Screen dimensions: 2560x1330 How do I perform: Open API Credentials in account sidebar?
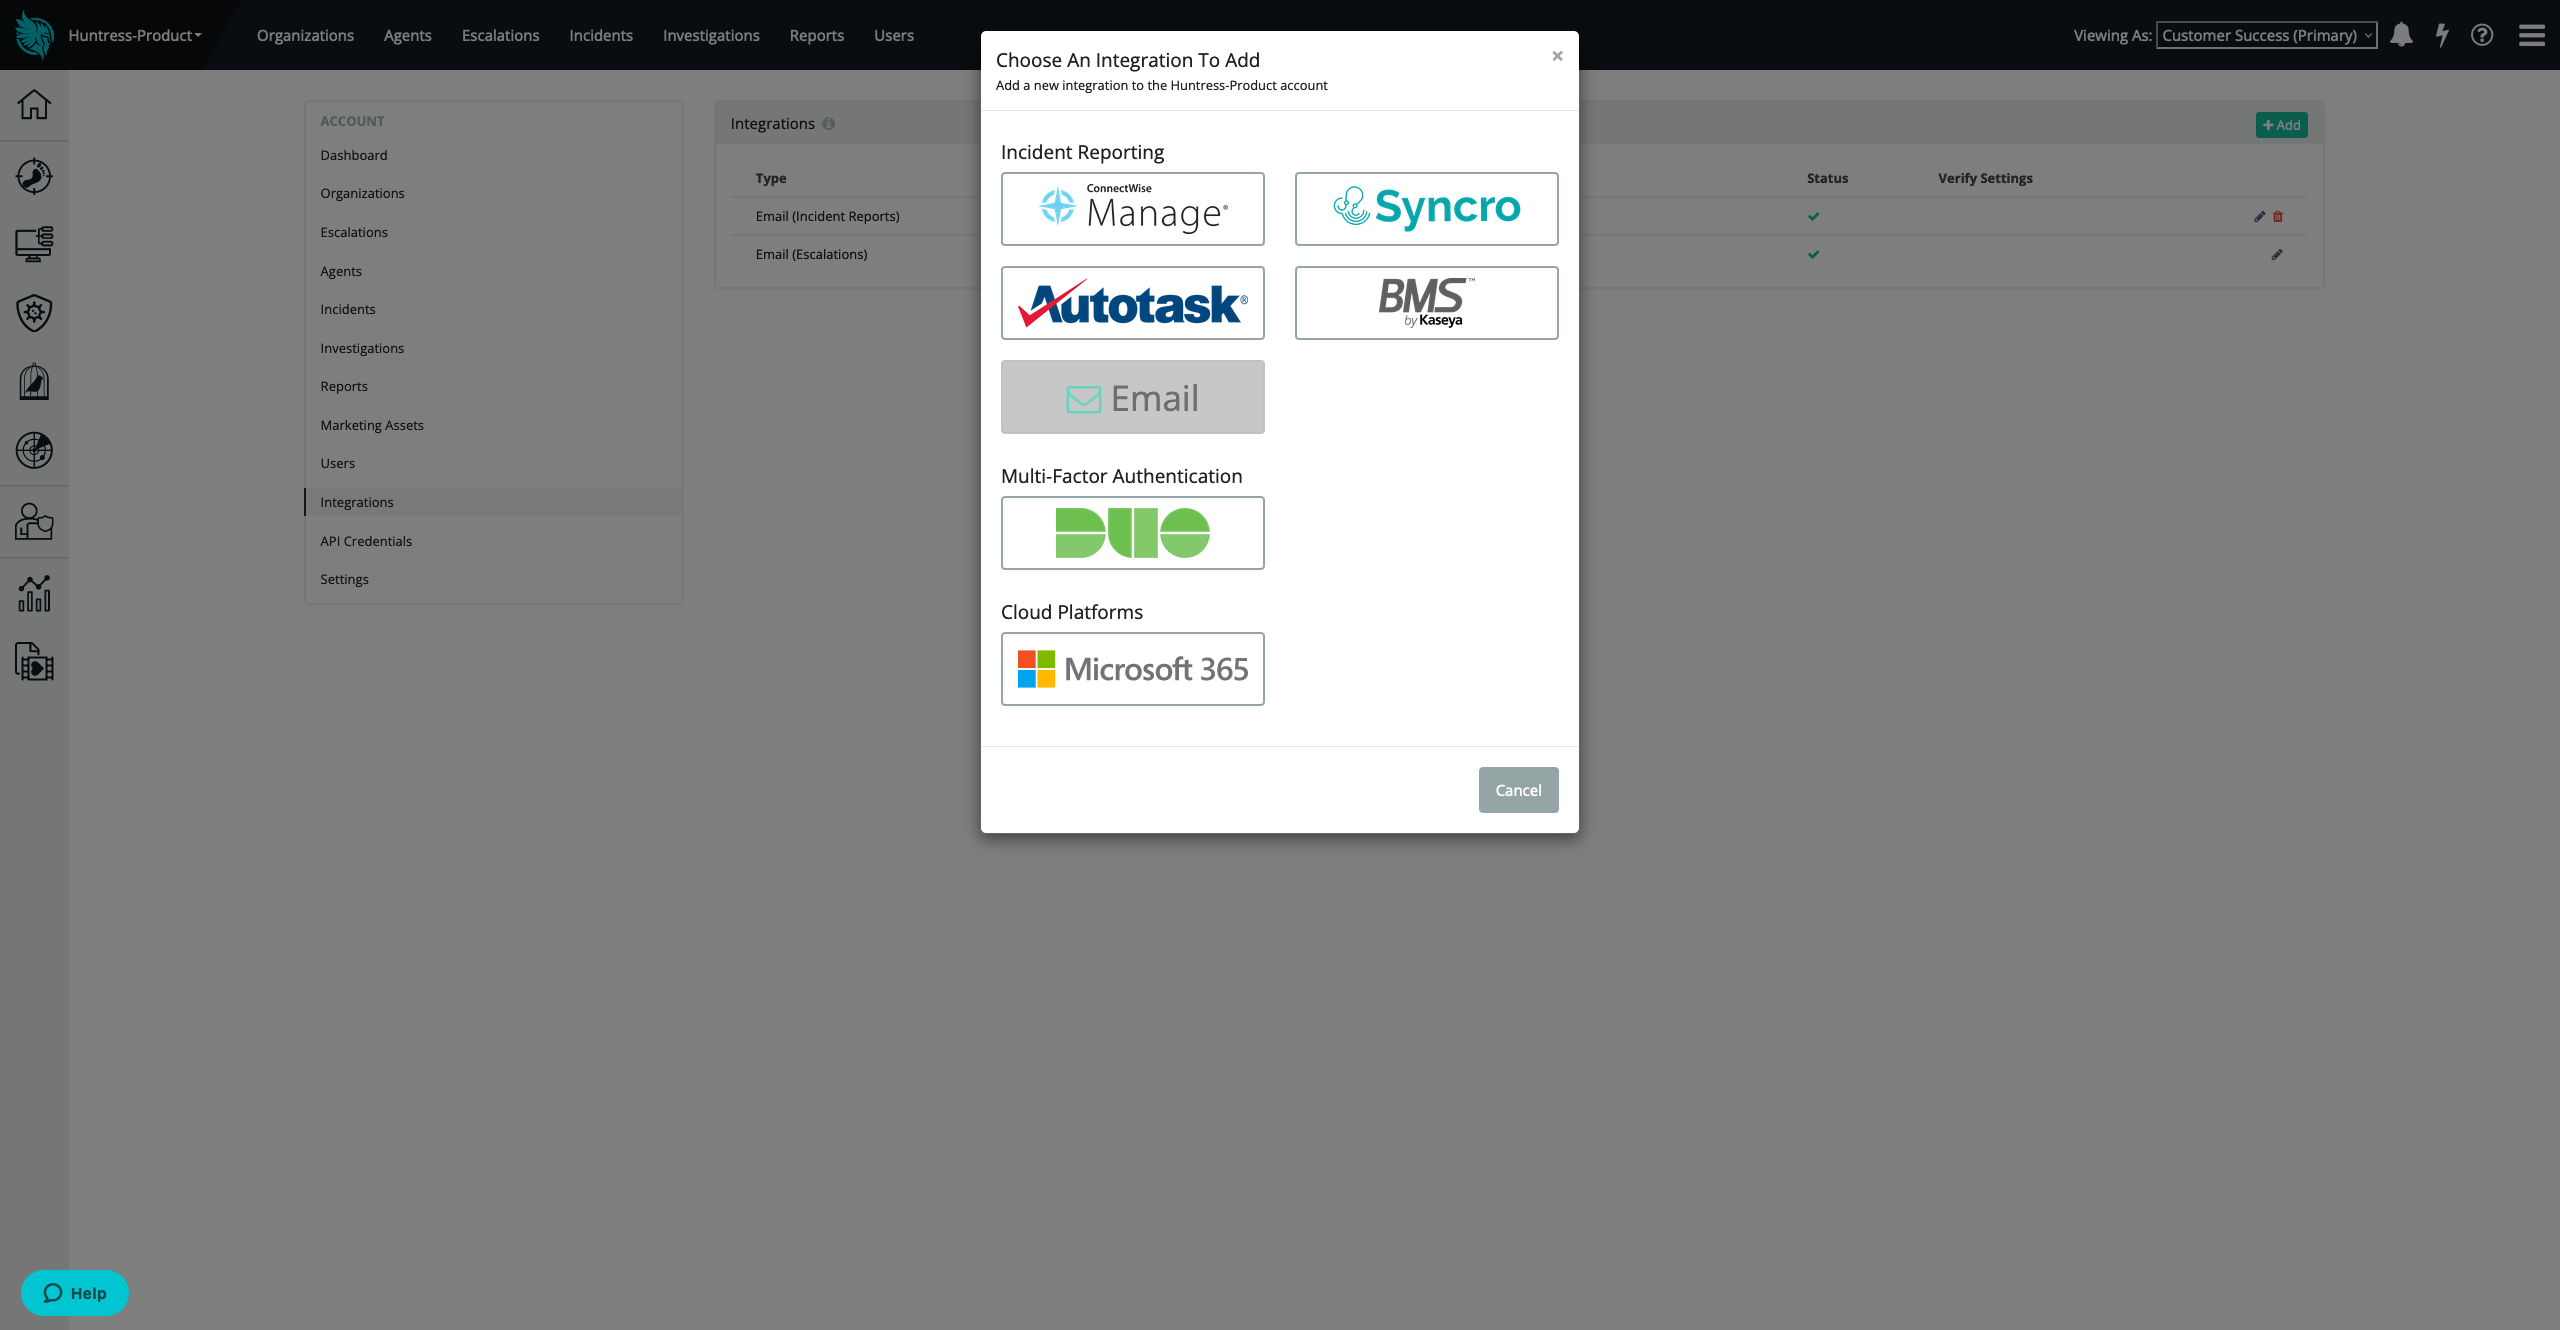(366, 541)
